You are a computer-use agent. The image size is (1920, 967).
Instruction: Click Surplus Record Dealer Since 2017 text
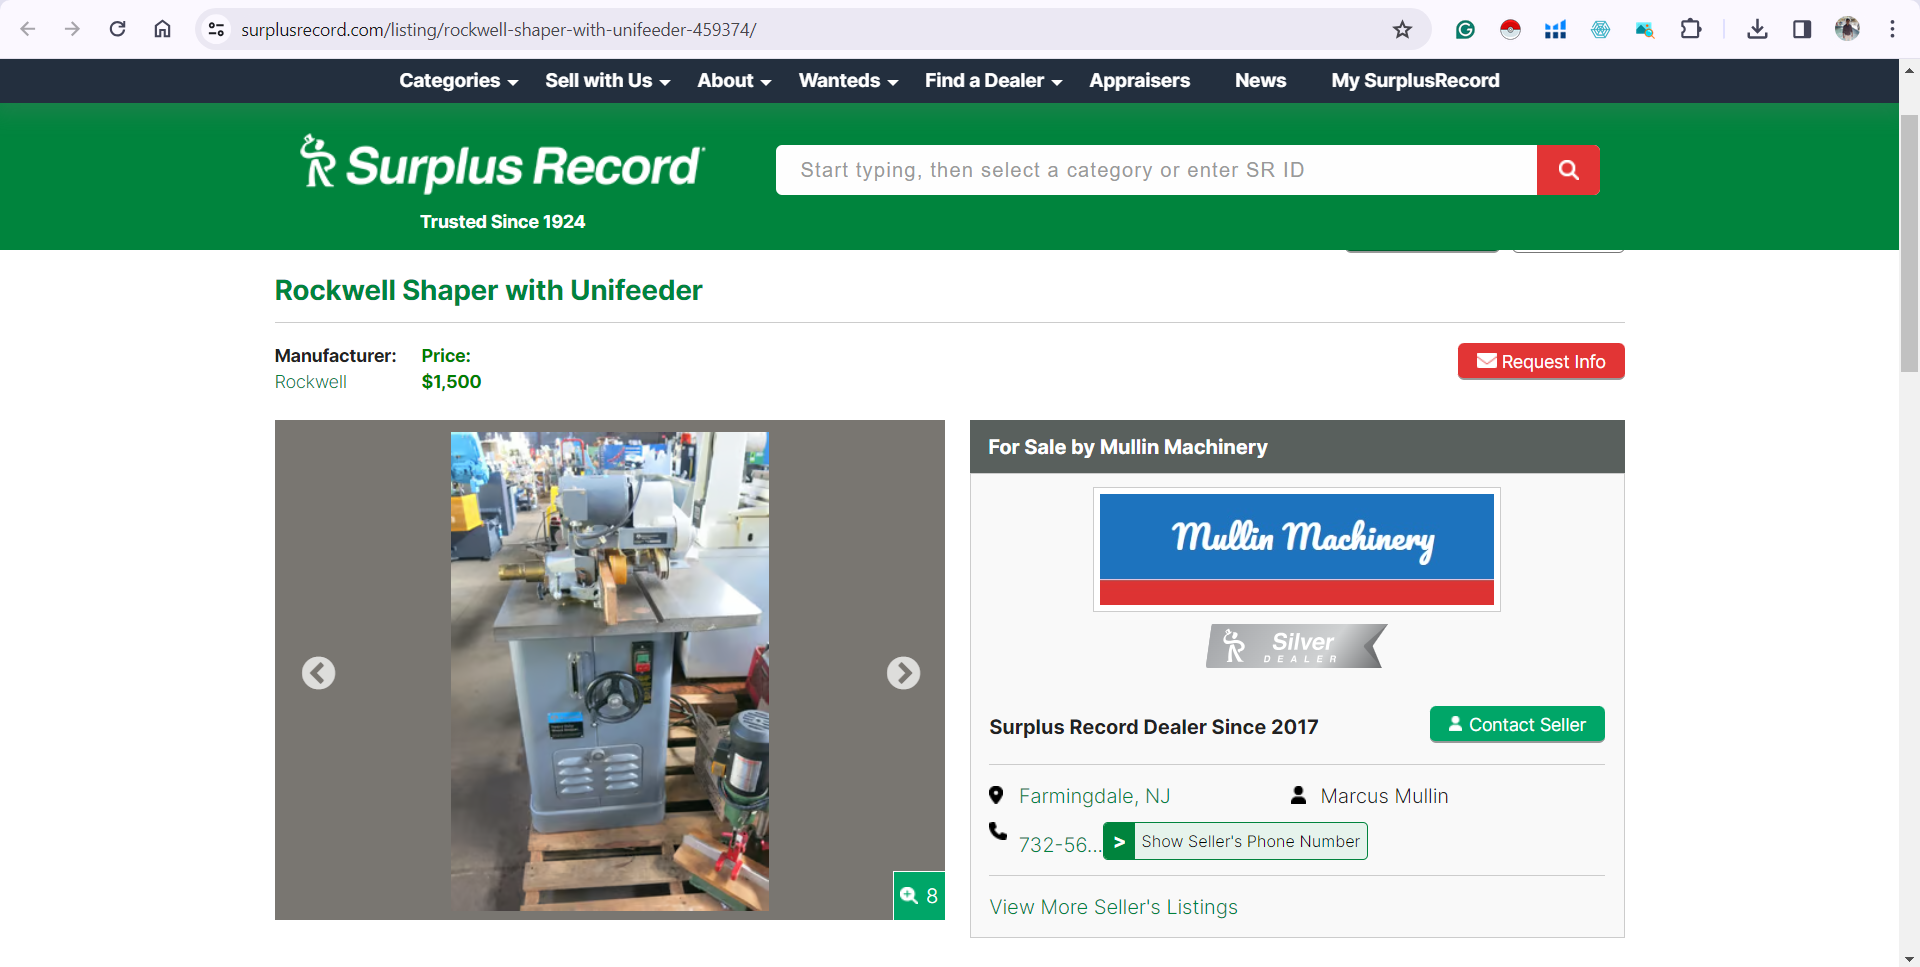(x=1153, y=727)
